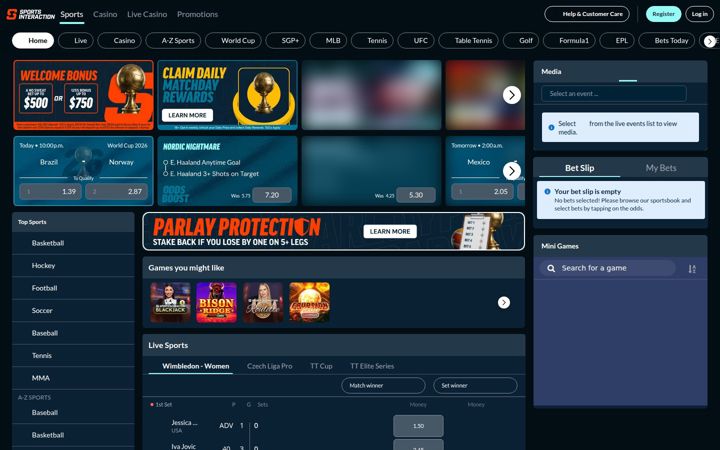Click Learn More on Daily Matchday Rewards
The image size is (720, 450).
tap(187, 115)
